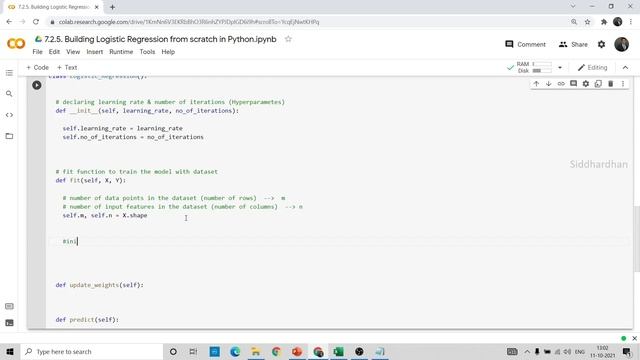Open the File menu
Screen dimensions: 640x360
(x=38, y=52)
